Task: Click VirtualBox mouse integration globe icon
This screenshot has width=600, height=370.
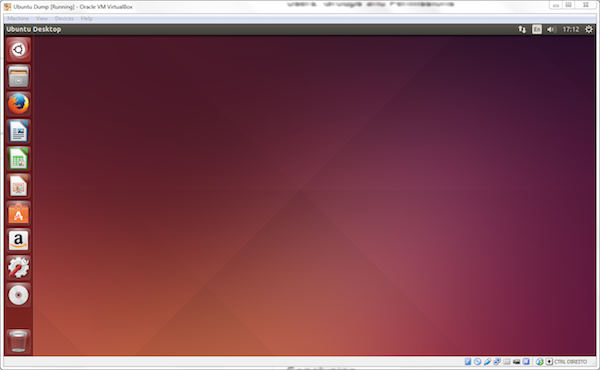Action: [540, 362]
